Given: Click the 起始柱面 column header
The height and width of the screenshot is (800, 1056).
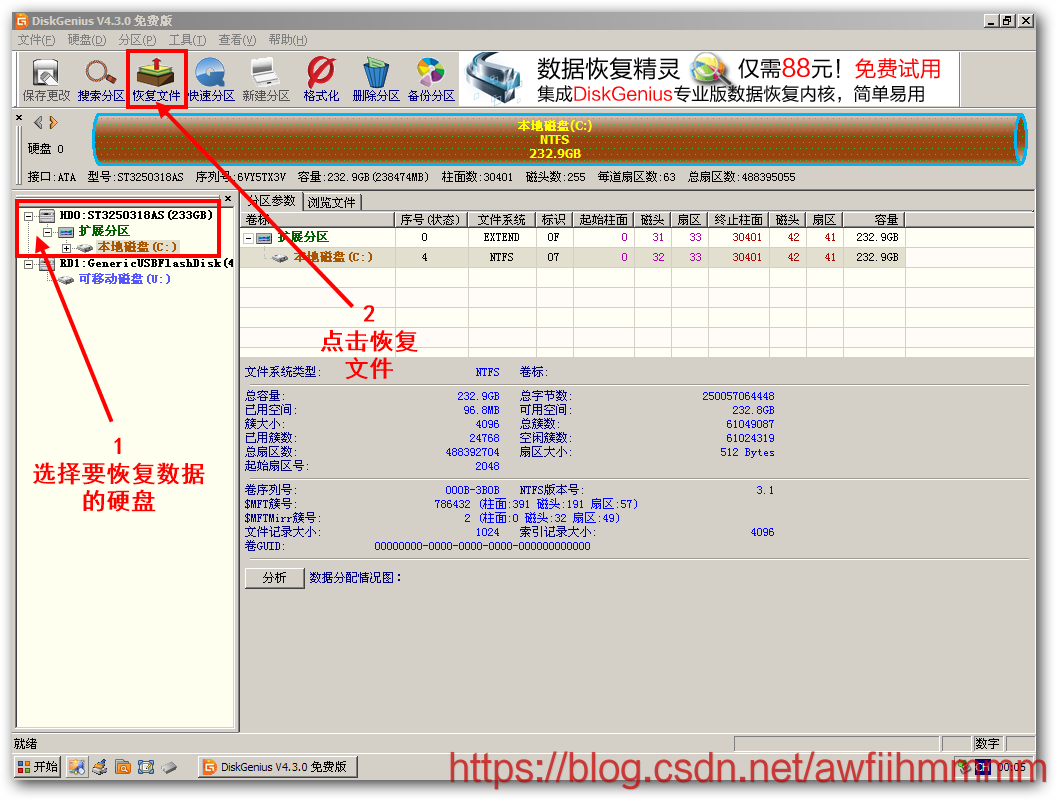Looking at the screenshot, I should [603, 220].
